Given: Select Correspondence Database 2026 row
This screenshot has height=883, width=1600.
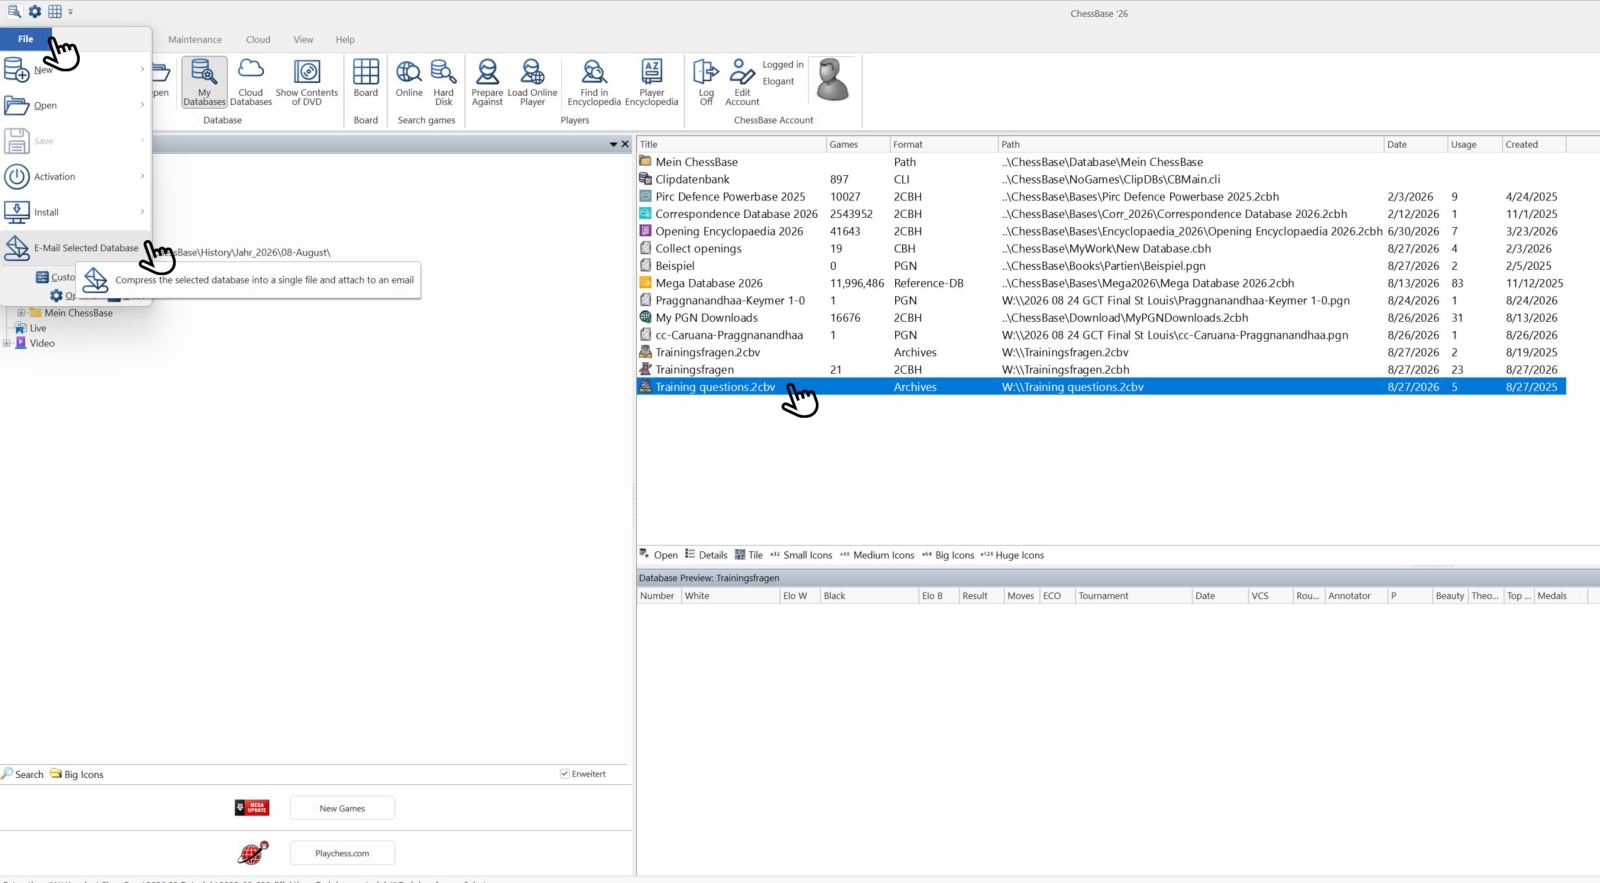Looking at the screenshot, I should pos(1101,214).
